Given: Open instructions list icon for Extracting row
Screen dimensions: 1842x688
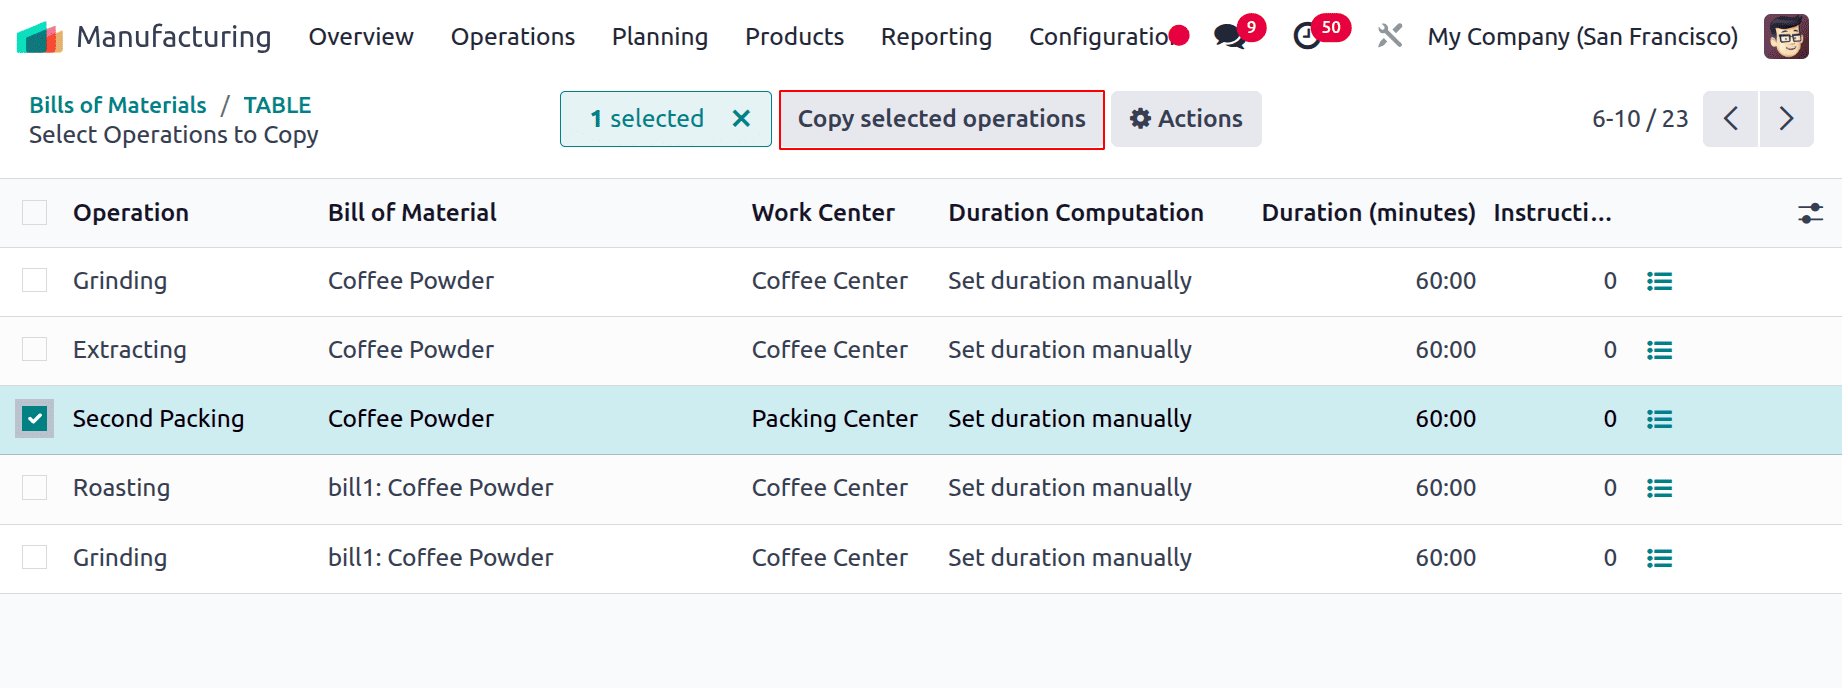Looking at the screenshot, I should point(1659,351).
